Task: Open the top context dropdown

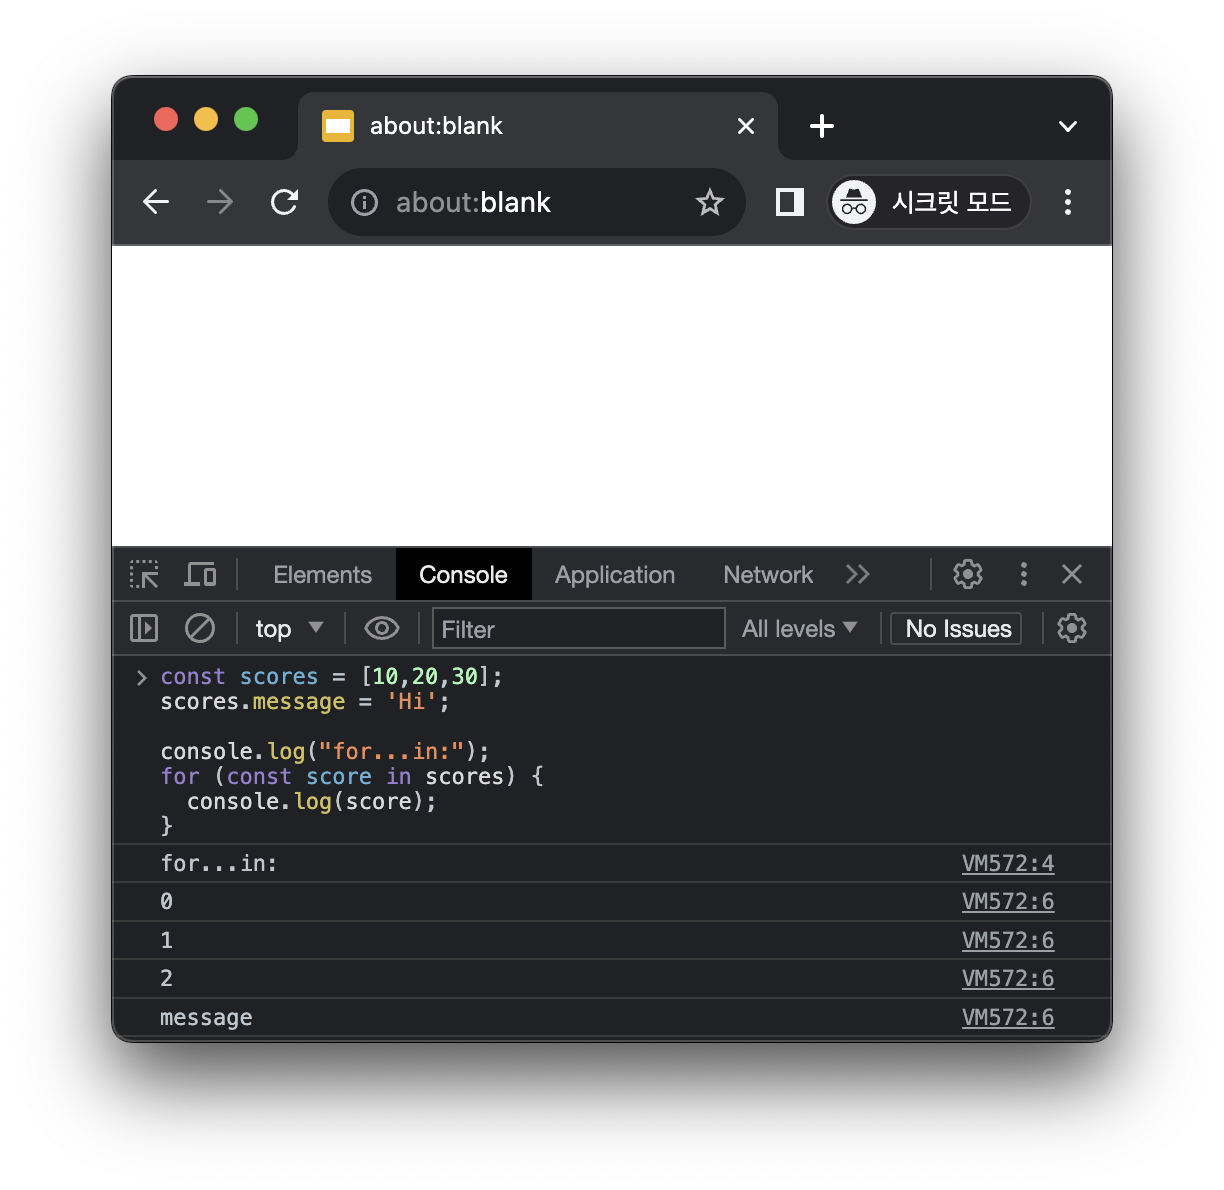Action: coord(289,628)
